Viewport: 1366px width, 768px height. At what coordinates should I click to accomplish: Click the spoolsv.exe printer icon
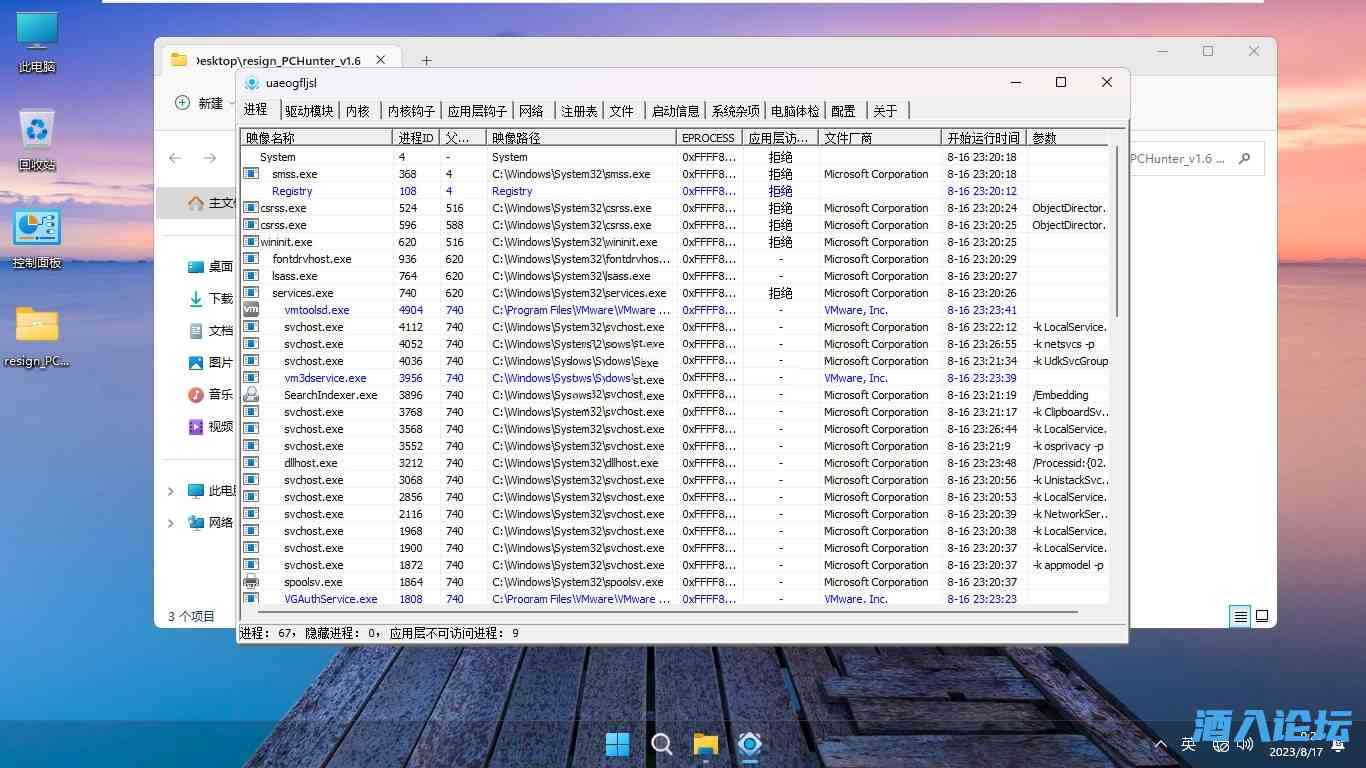[251, 582]
